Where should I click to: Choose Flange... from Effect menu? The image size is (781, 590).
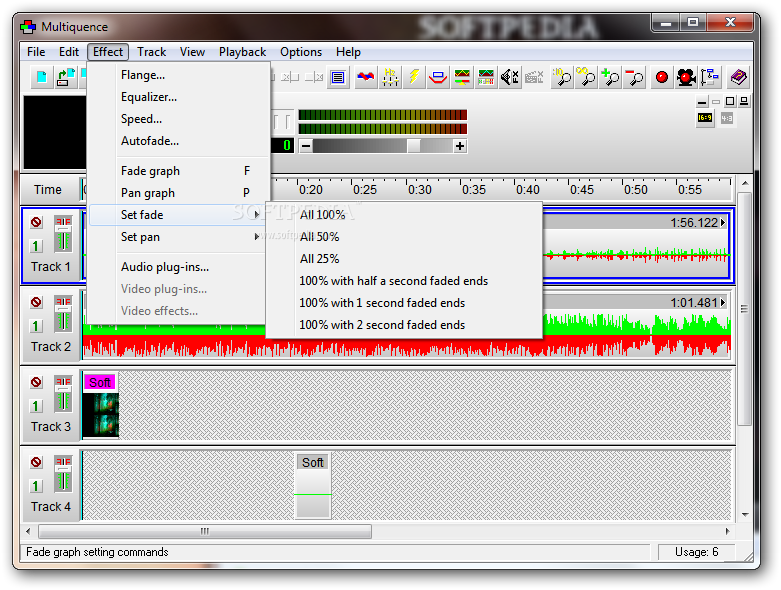(178, 75)
